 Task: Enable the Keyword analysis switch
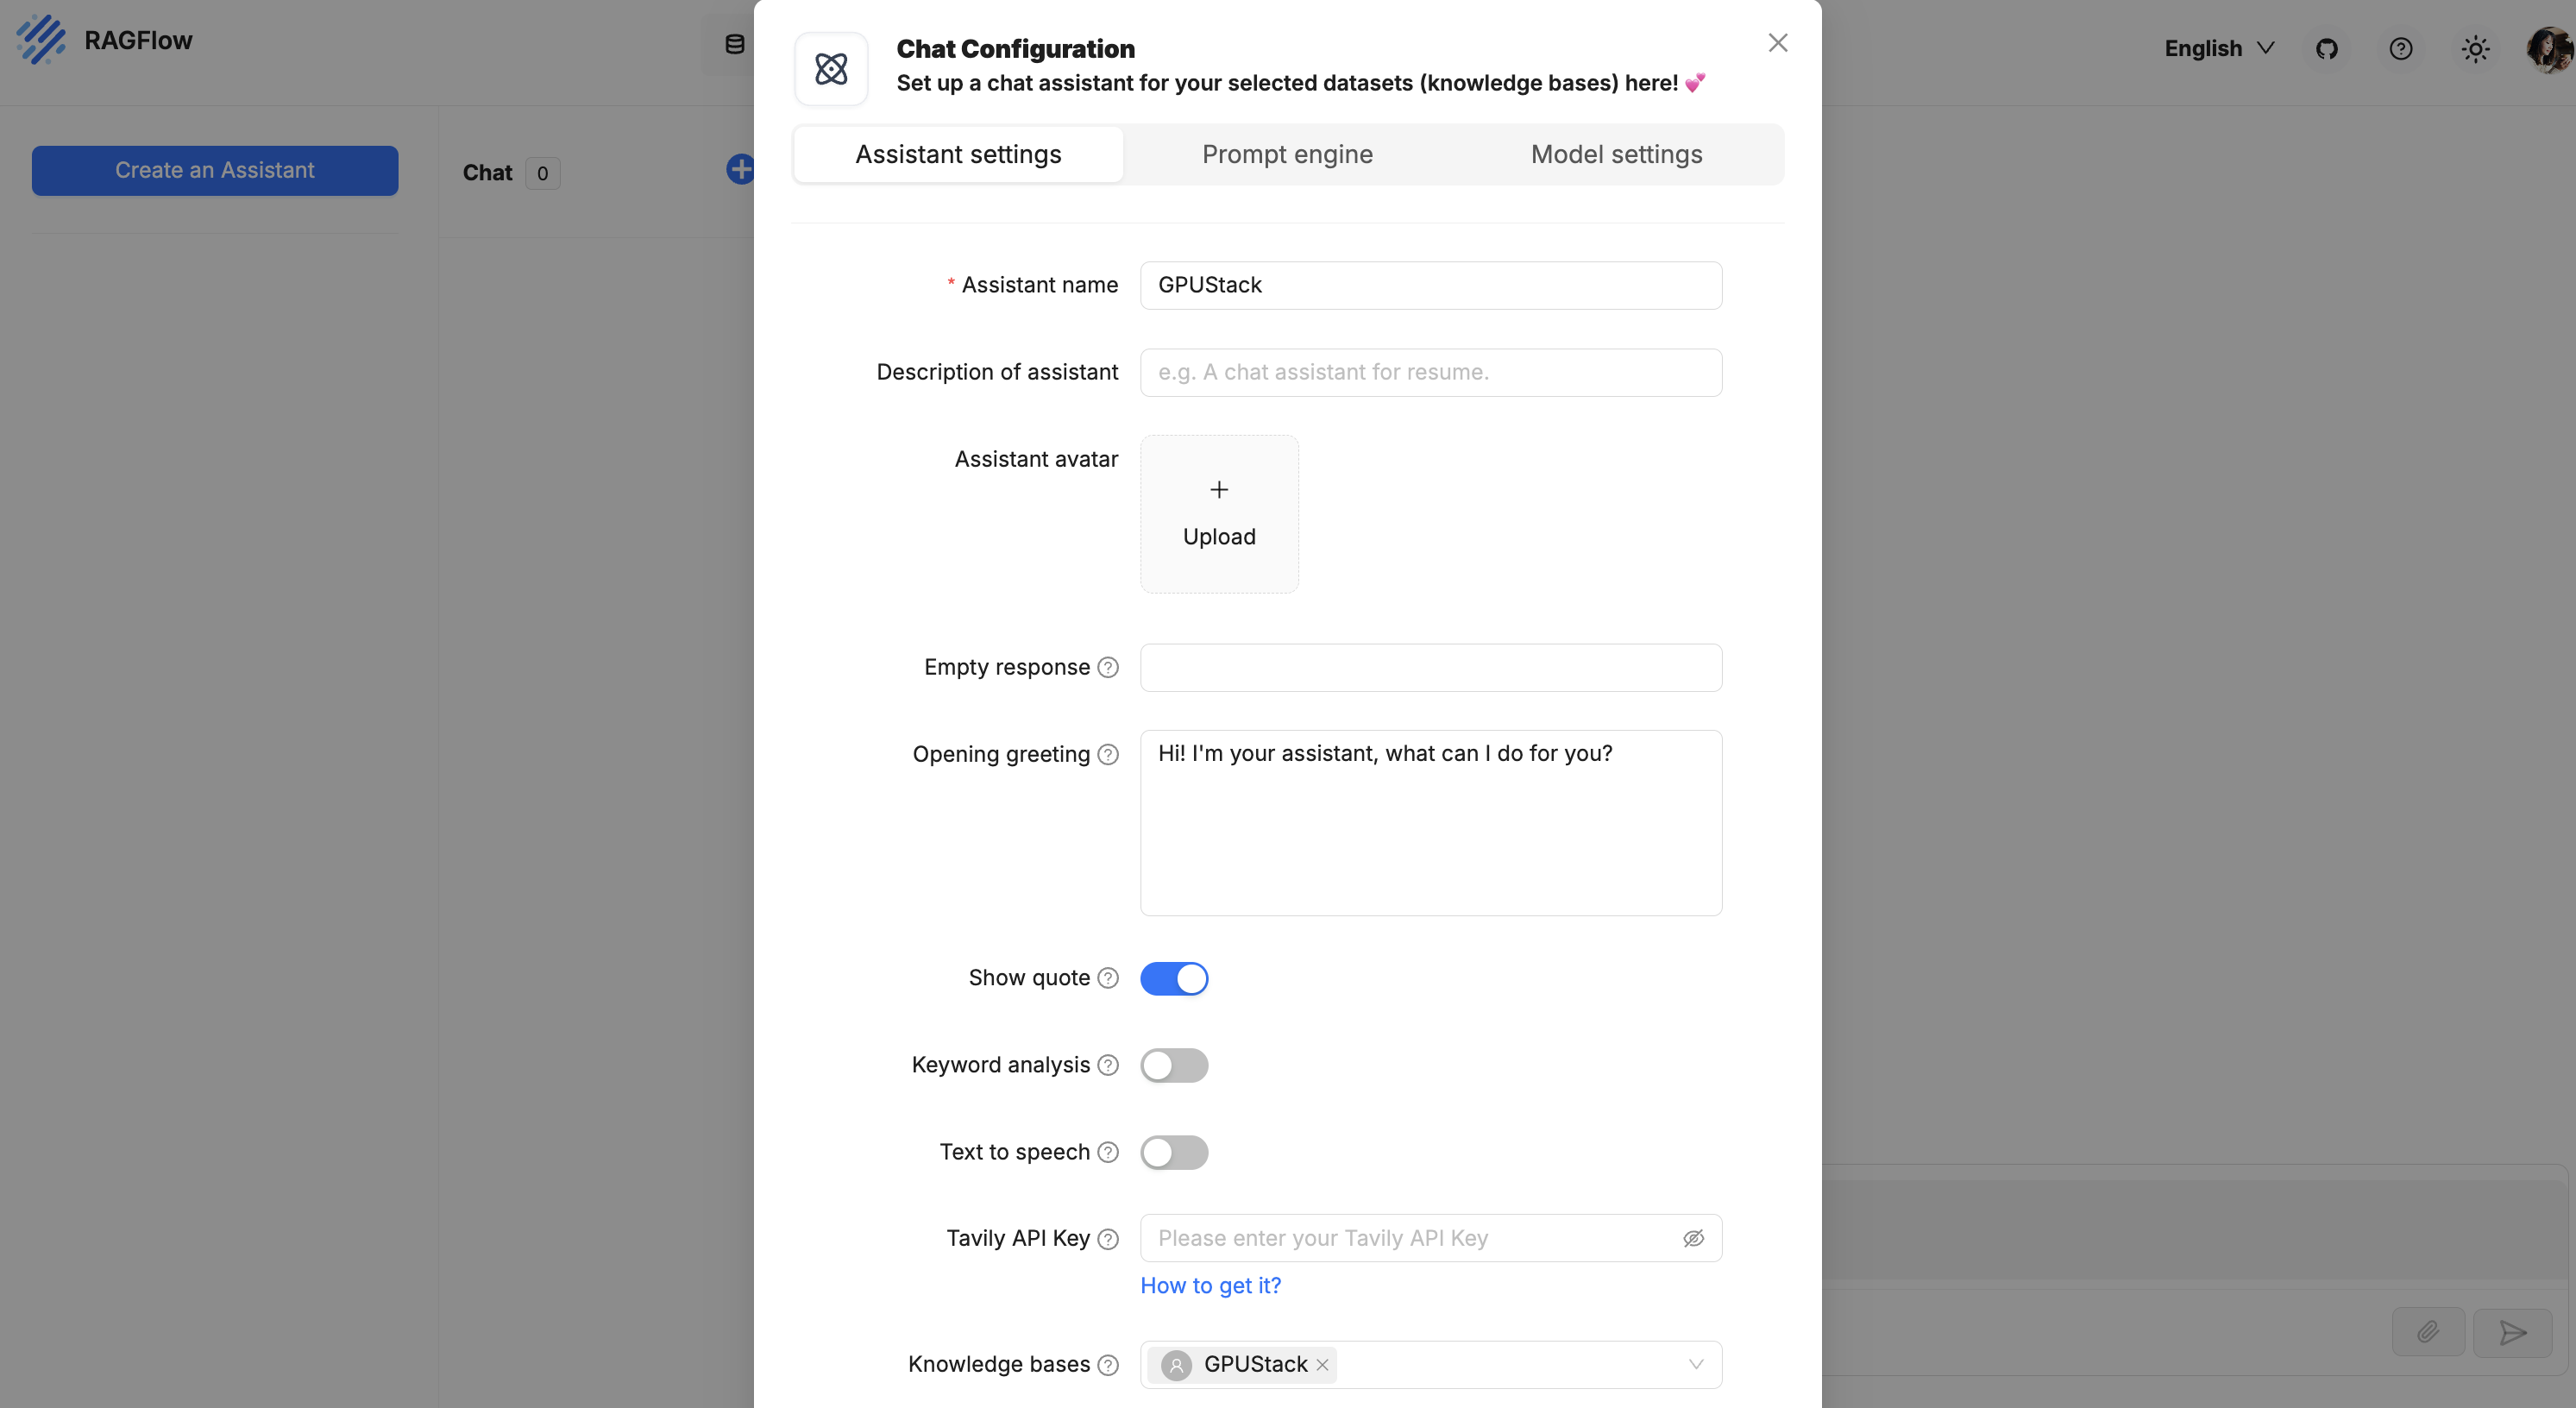(1174, 1065)
